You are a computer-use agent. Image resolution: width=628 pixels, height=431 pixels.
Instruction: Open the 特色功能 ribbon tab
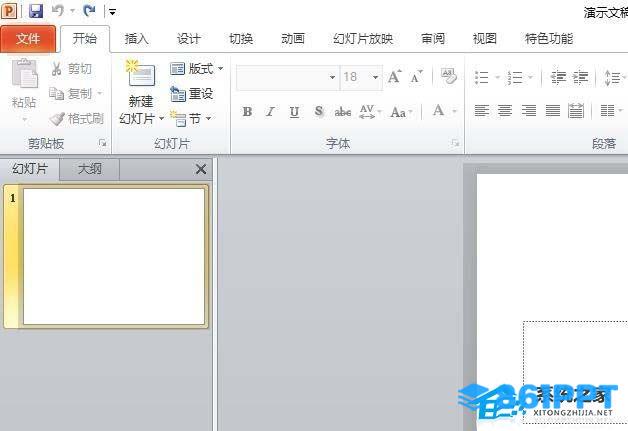(x=549, y=39)
